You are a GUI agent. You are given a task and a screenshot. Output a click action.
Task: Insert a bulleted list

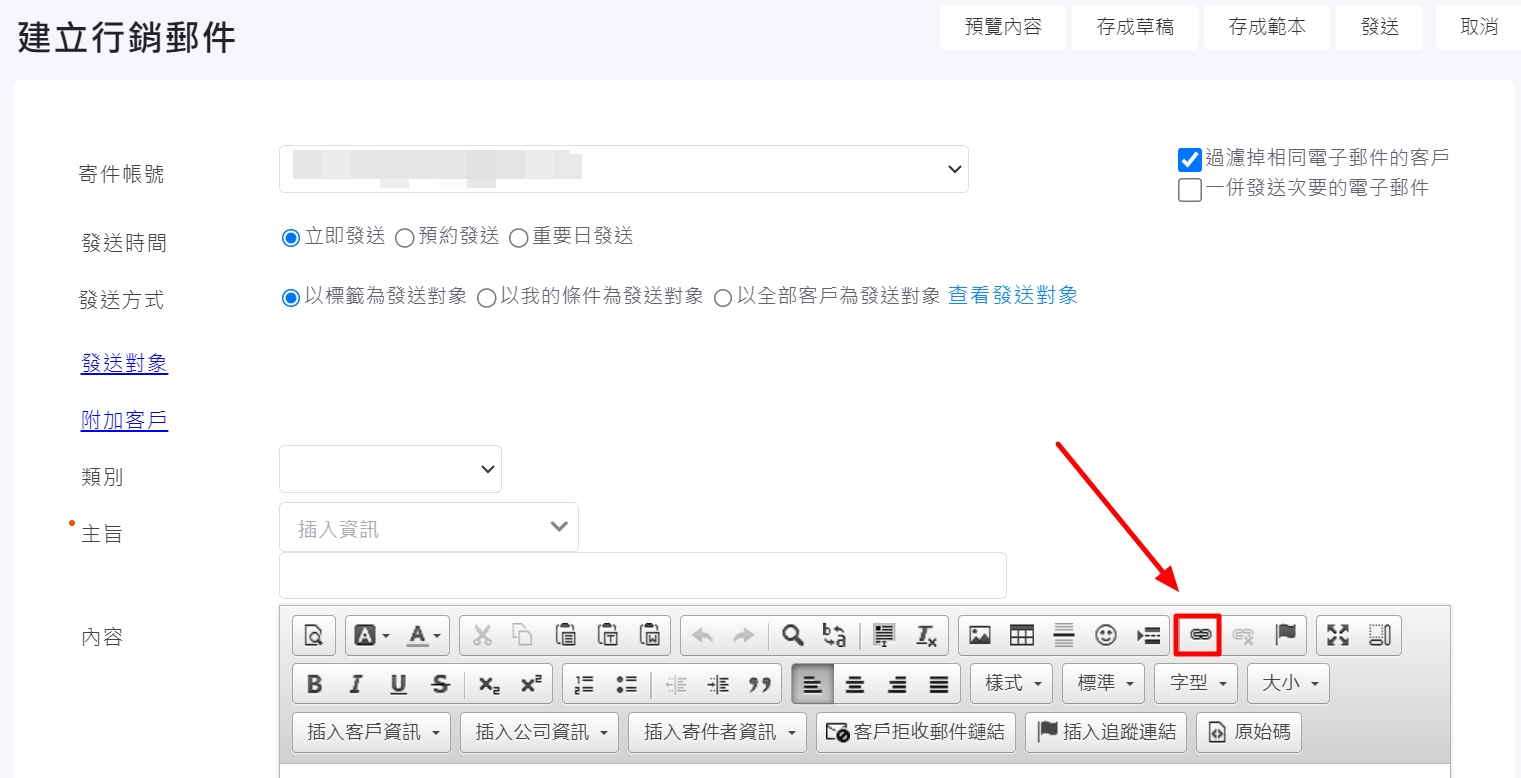coord(627,684)
